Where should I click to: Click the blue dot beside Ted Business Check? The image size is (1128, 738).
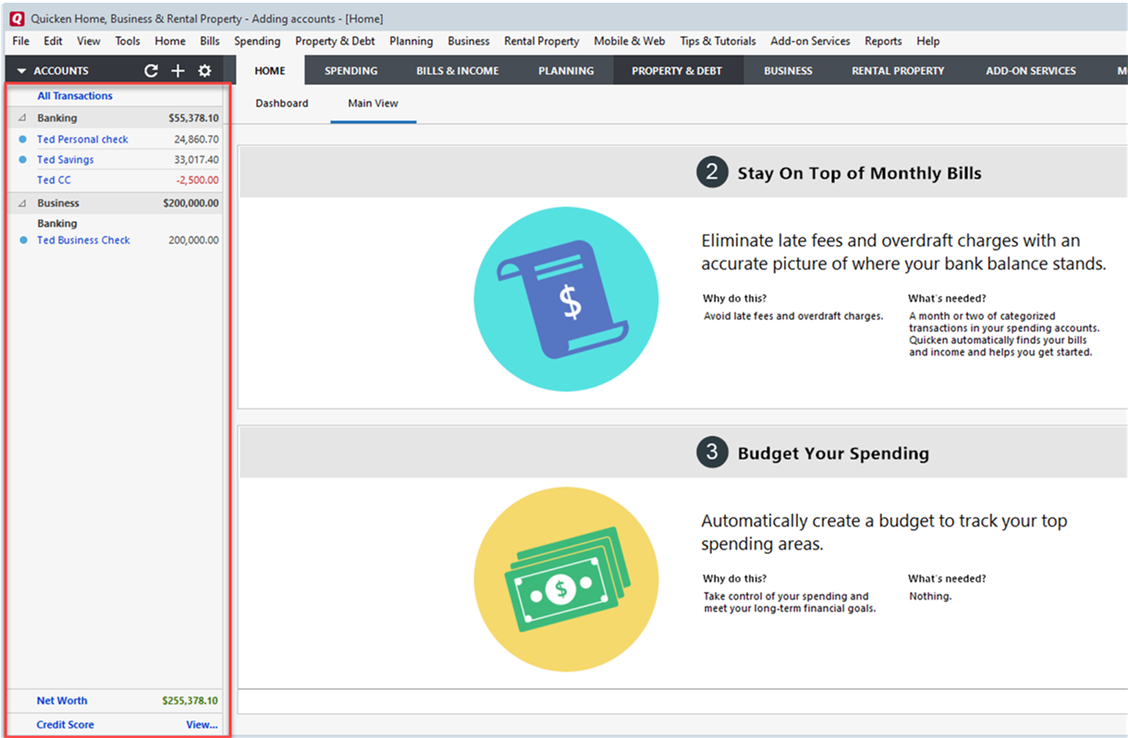pos(22,241)
